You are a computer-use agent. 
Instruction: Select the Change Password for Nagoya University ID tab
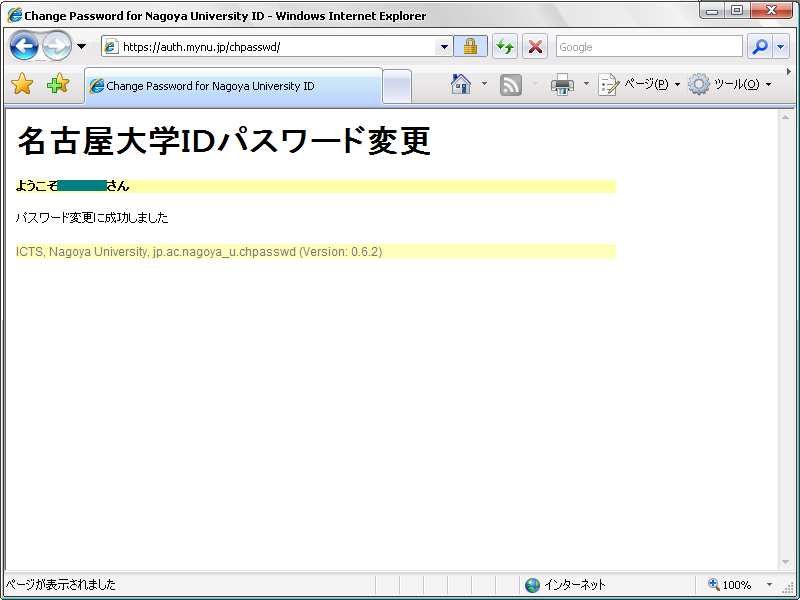click(x=230, y=87)
